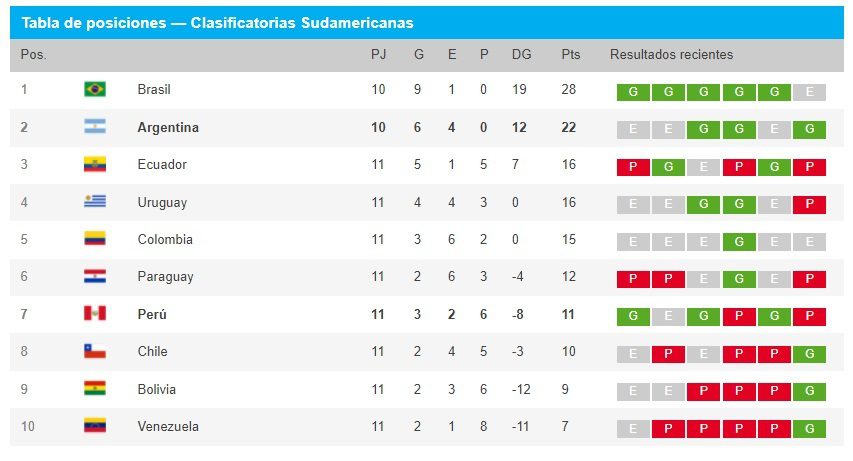Click the Chile flag icon
The image size is (853, 461).
pos(95,352)
